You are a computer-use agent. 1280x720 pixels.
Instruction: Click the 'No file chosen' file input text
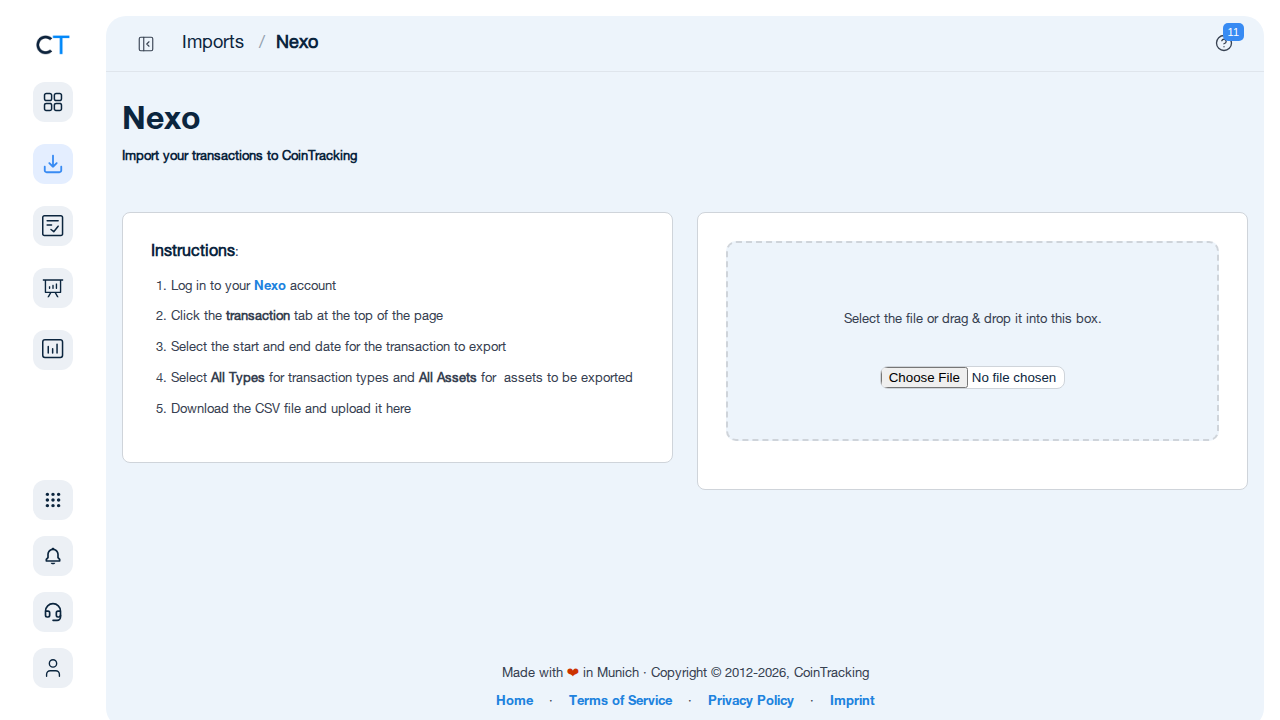[1014, 377]
